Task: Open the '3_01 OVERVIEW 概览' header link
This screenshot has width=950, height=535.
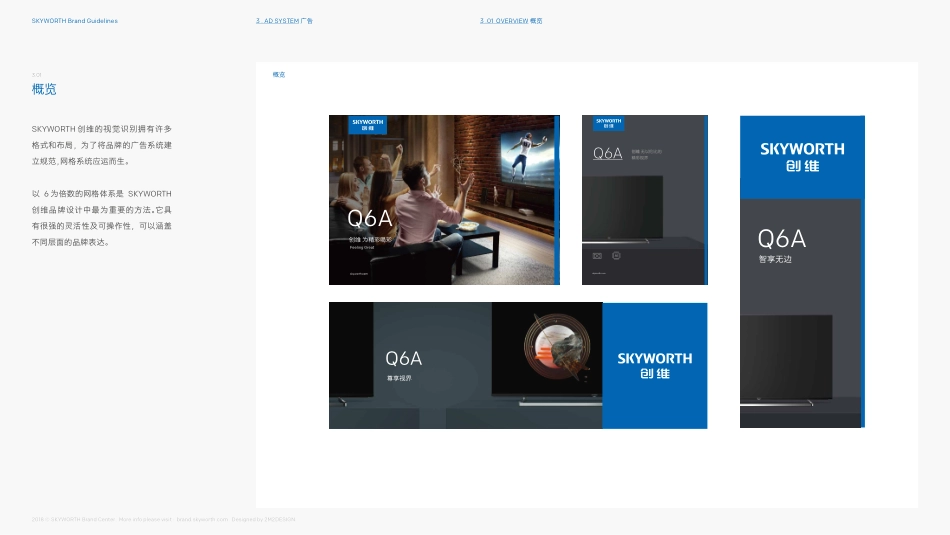Action: click(x=511, y=21)
